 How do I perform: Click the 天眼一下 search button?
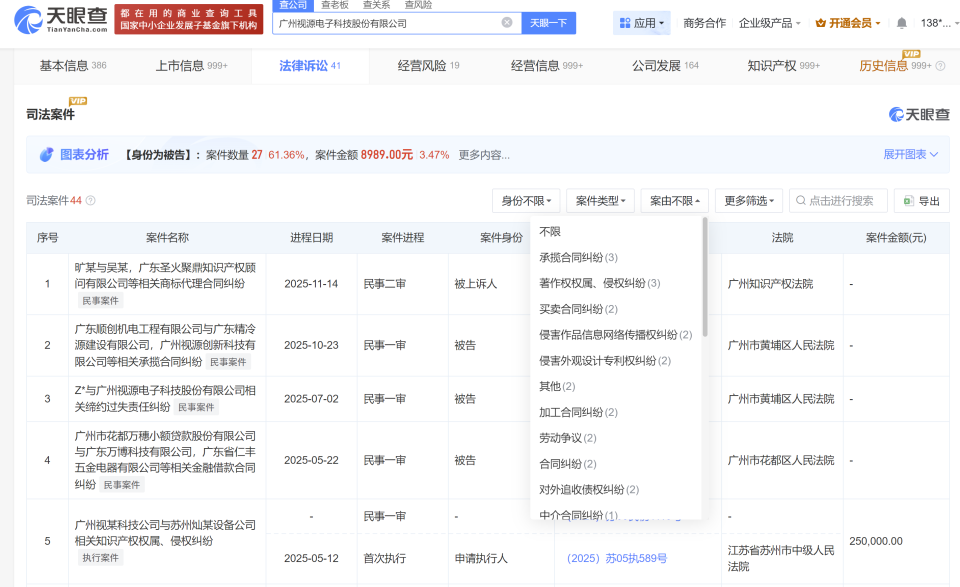tap(548, 21)
